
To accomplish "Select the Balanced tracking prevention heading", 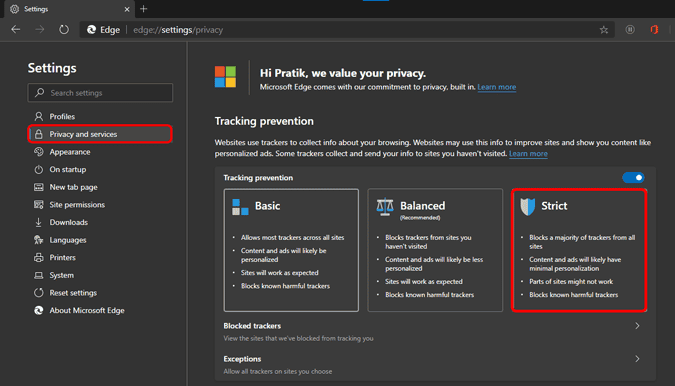I will [x=422, y=206].
